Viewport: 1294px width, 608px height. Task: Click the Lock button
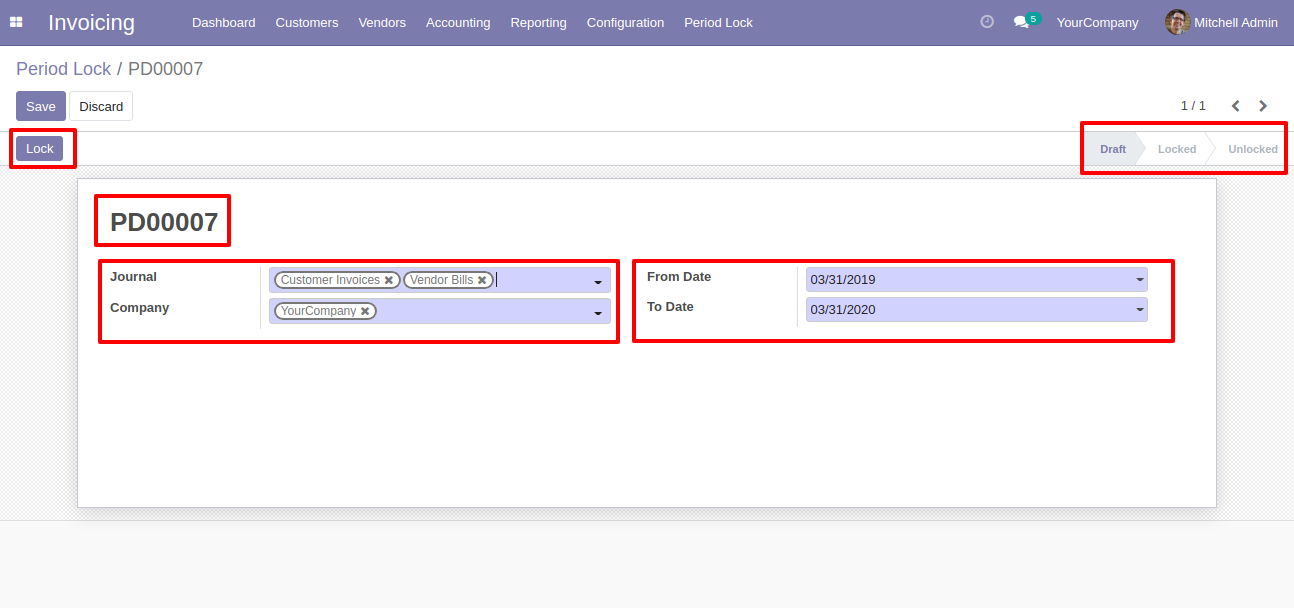(x=40, y=148)
